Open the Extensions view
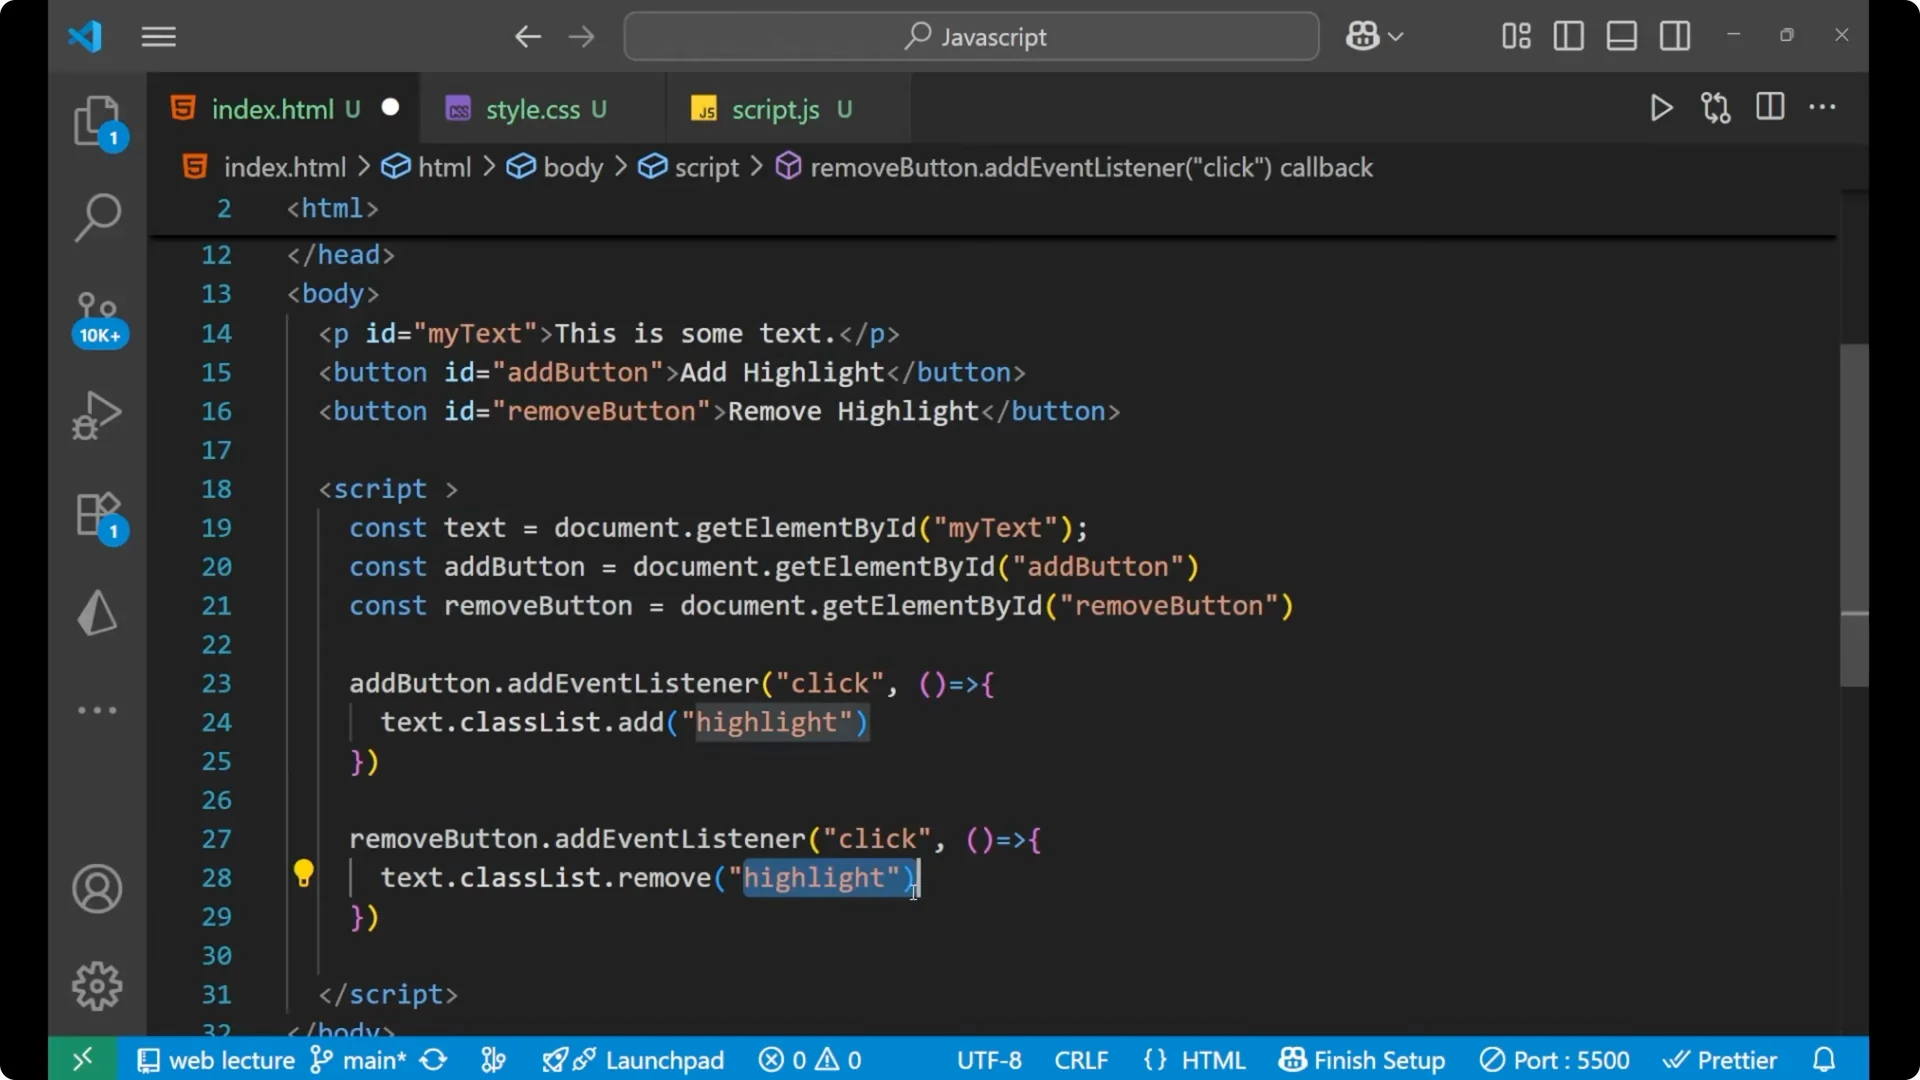The width and height of the screenshot is (1920, 1080). click(x=97, y=514)
